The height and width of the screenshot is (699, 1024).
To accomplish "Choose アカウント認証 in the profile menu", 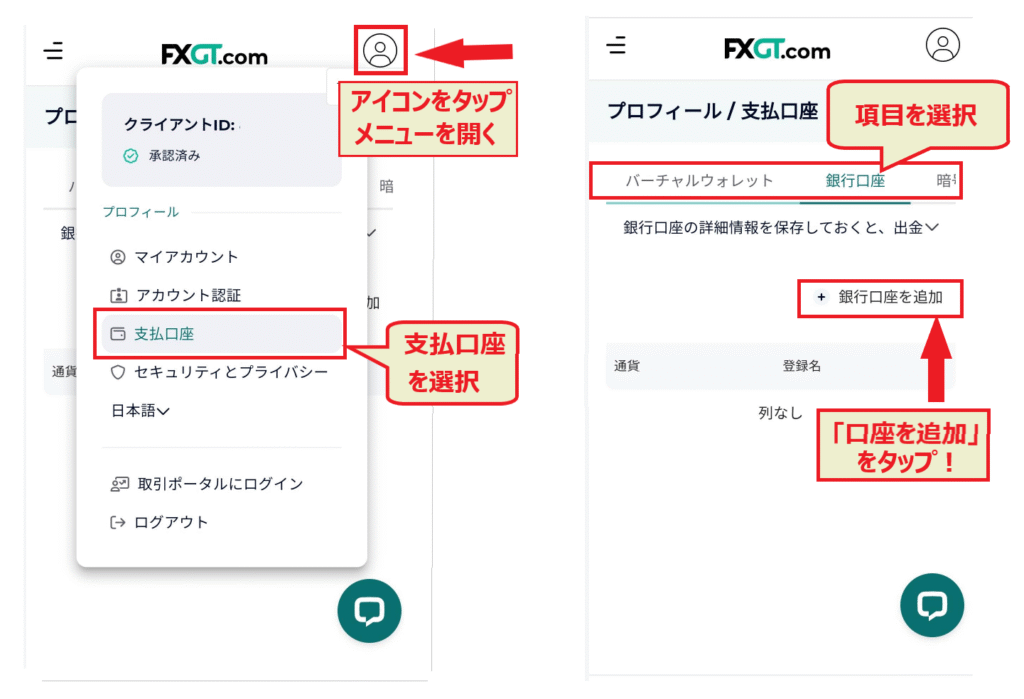I will [188, 295].
